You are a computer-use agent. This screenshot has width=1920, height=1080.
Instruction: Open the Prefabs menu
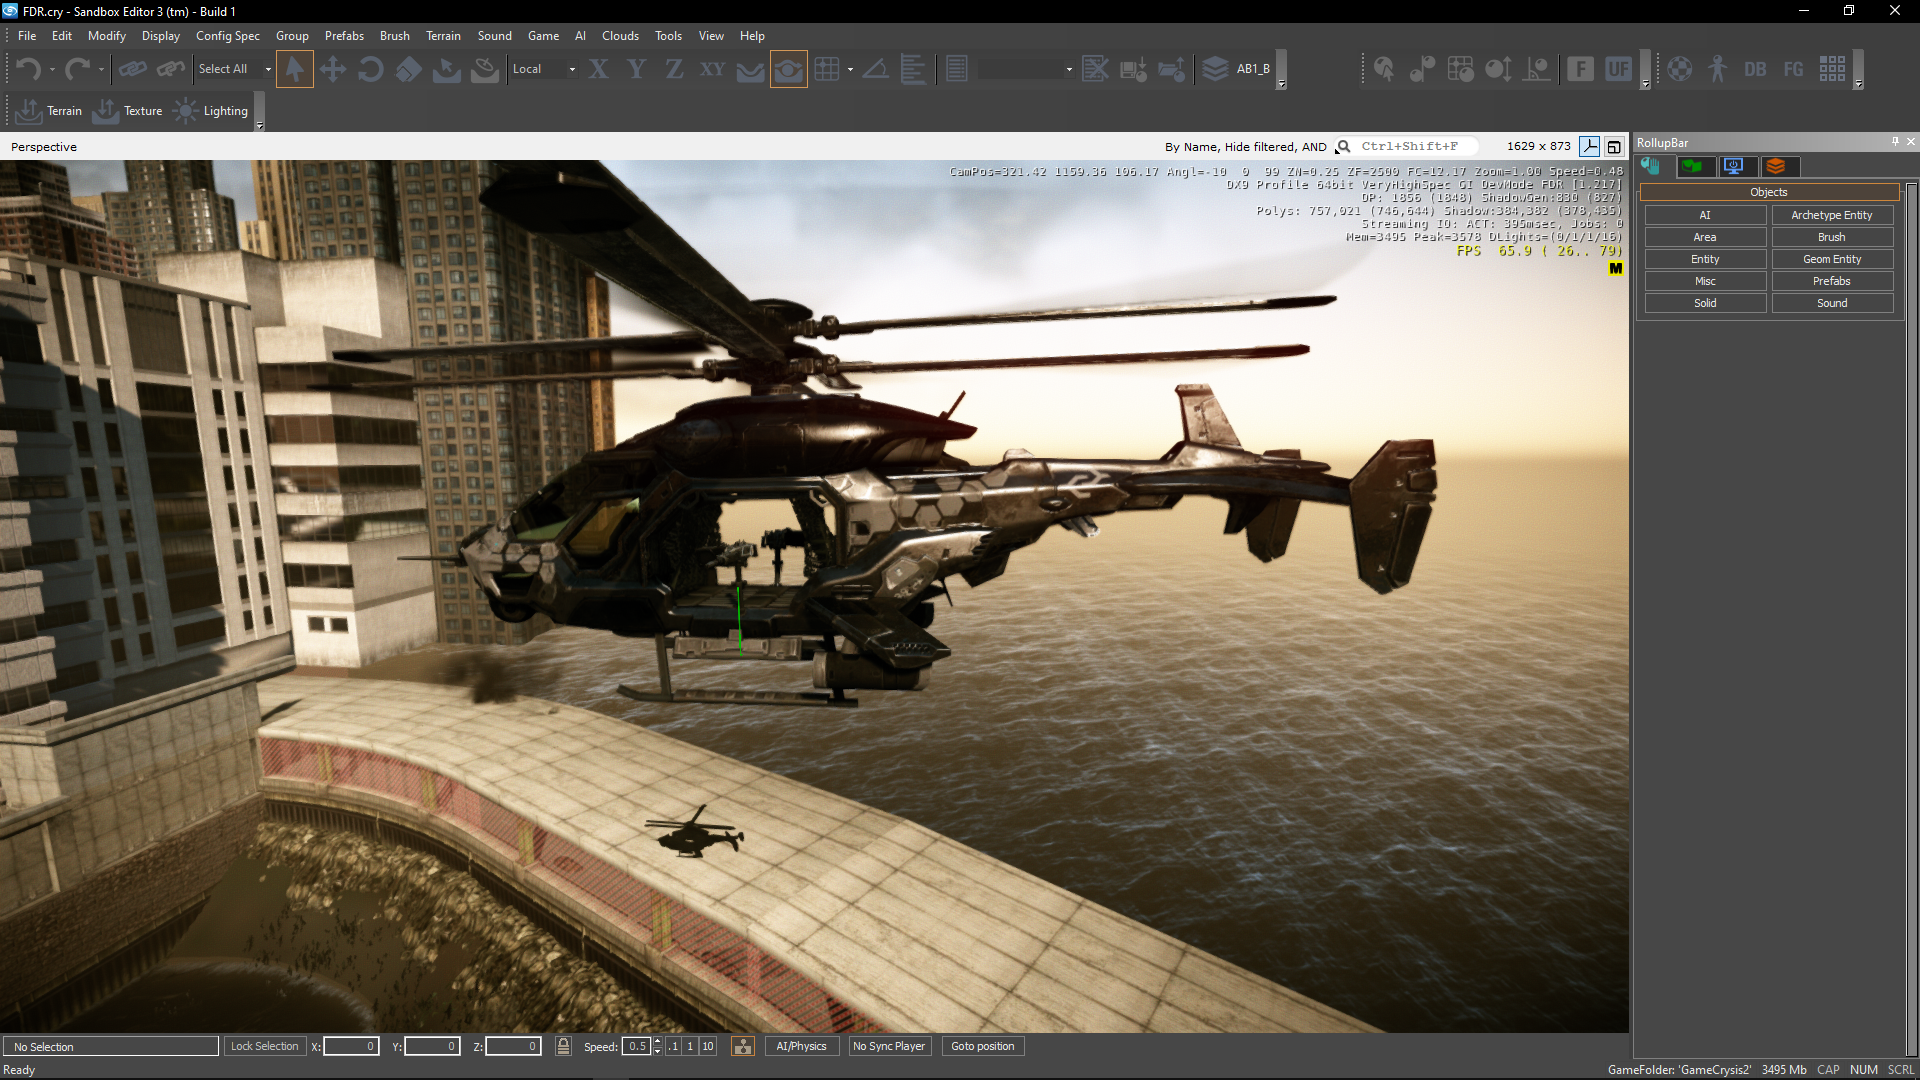344,36
